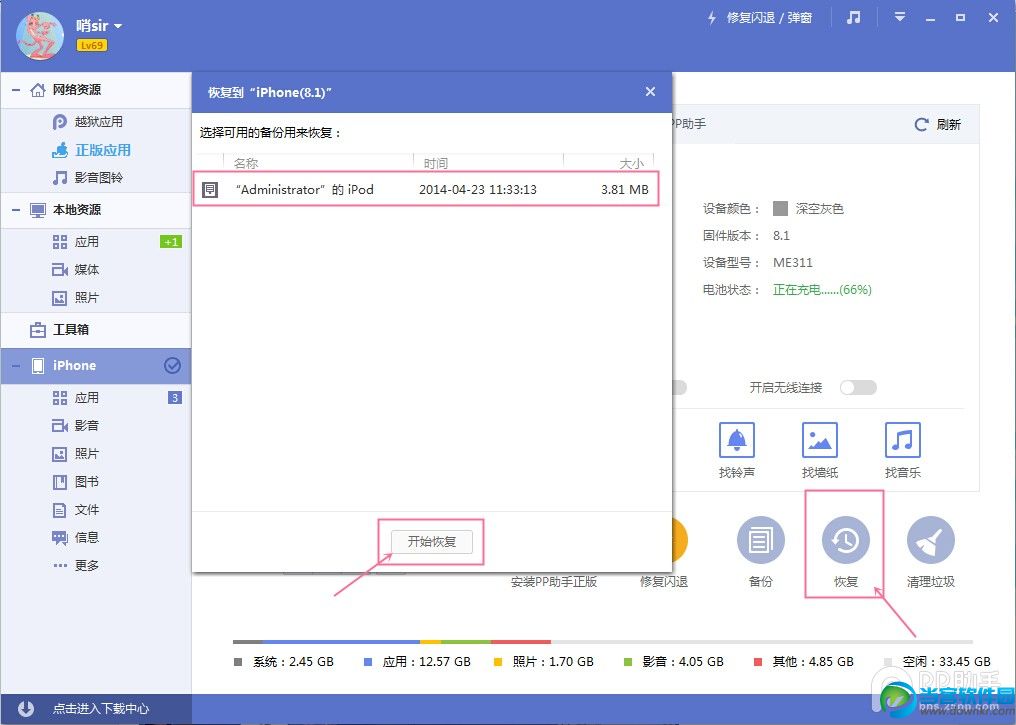Open the title bar dropdown menu arrow
Image resolution: width=1016 pixels, height=725 pixels.
(899, 17)
